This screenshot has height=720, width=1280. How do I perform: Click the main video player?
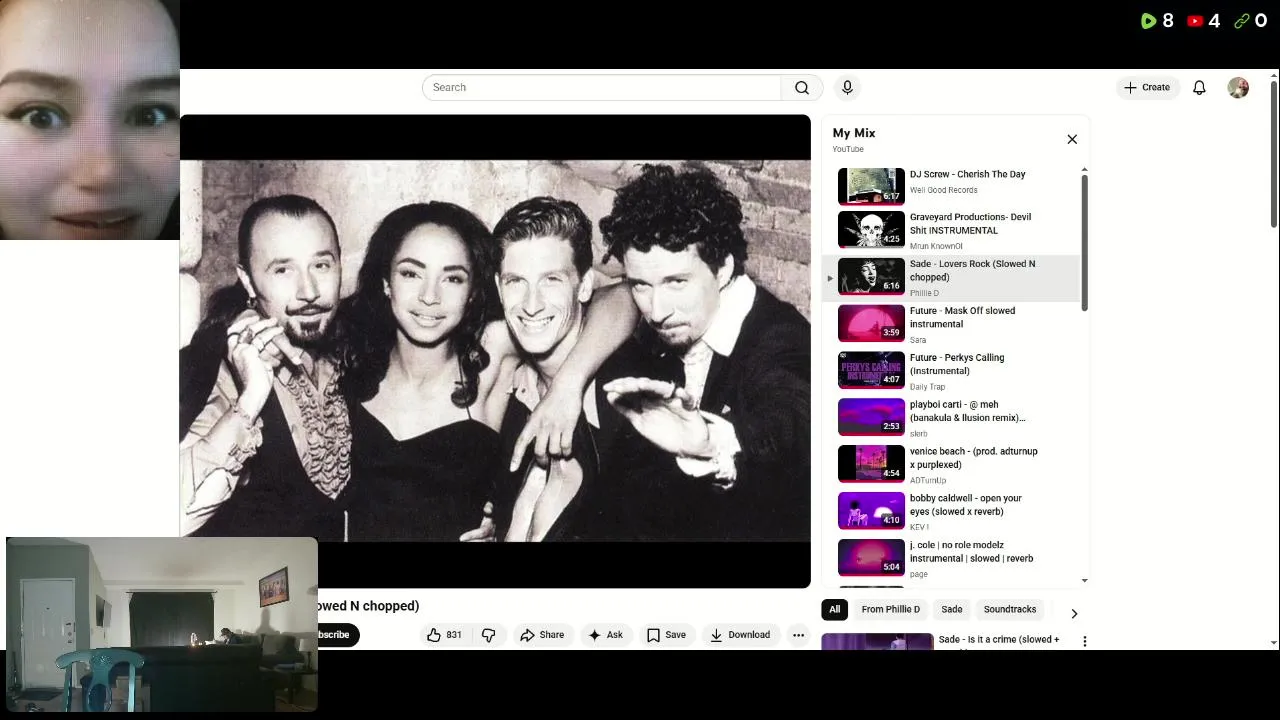tap(495, 351)
